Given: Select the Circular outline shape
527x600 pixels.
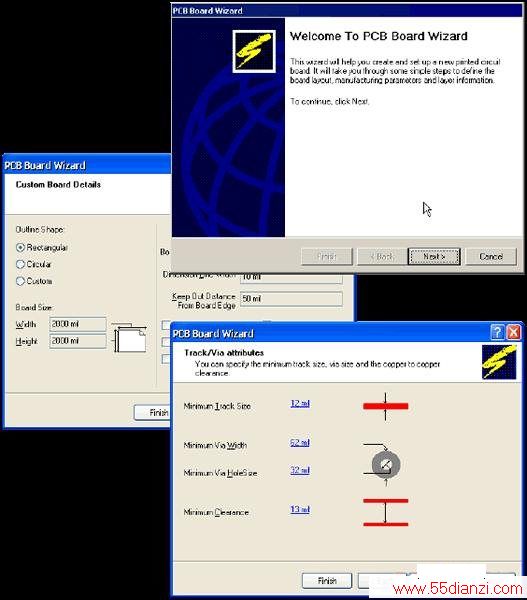Looking at the screenshot, I should [x=20, y=264].
